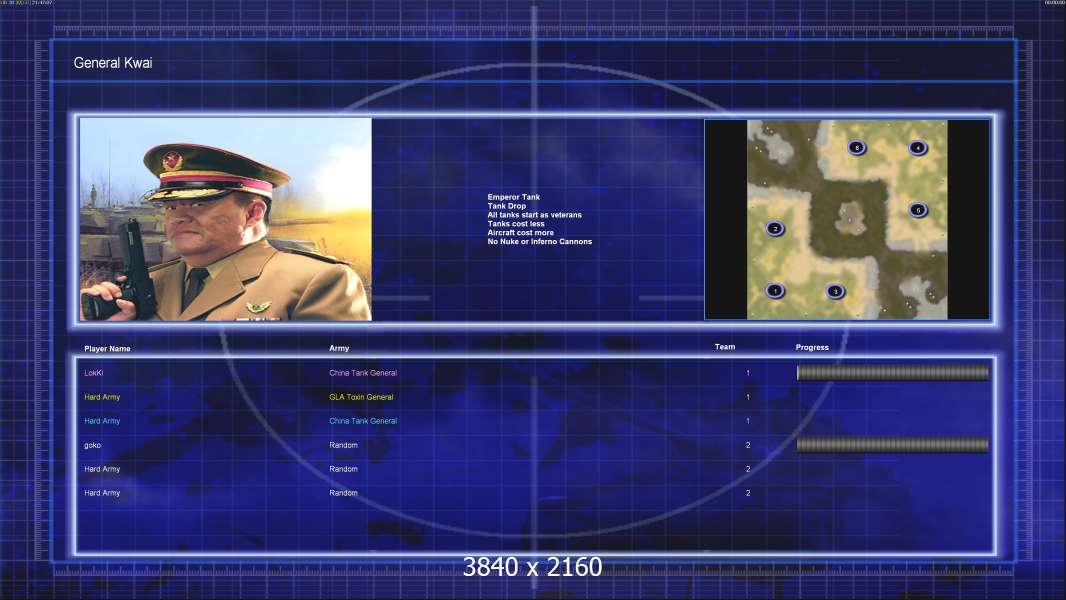Click the 'General Kwai' title text
The height and width of the screenshot is (600, 1066).
(x=113, y=63)
